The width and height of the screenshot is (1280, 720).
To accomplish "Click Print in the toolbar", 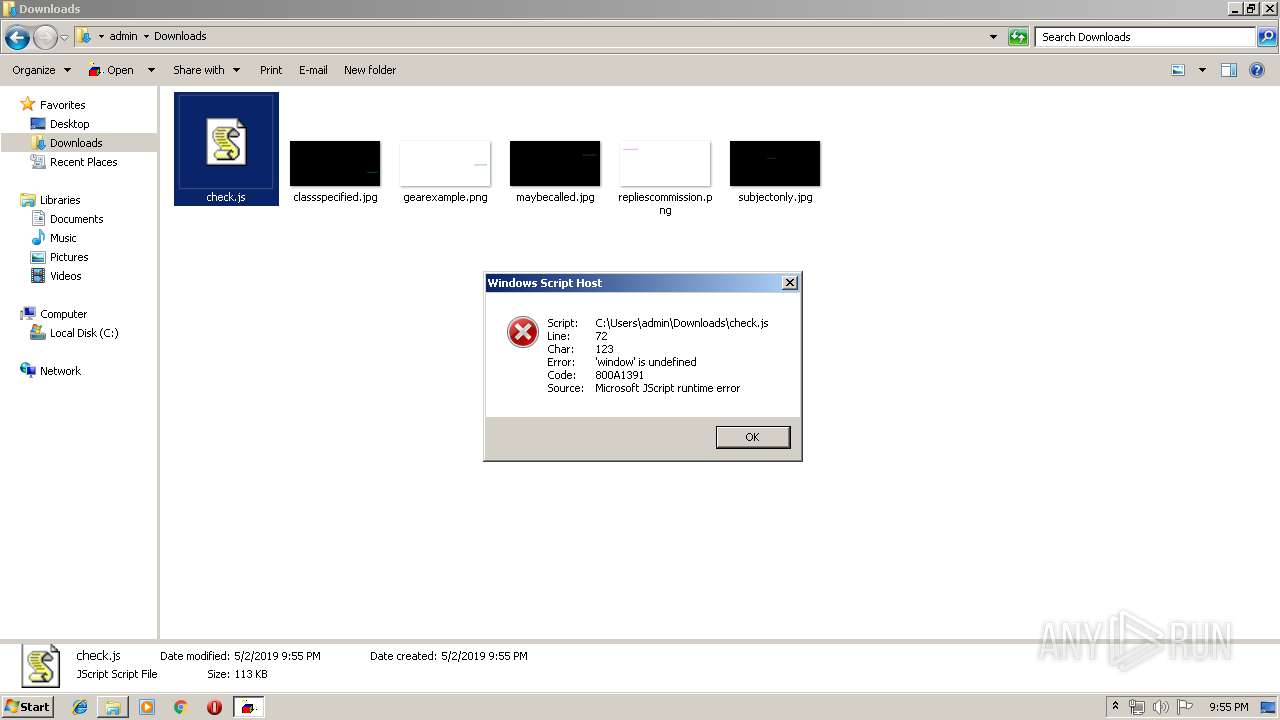I will [271, 70].
